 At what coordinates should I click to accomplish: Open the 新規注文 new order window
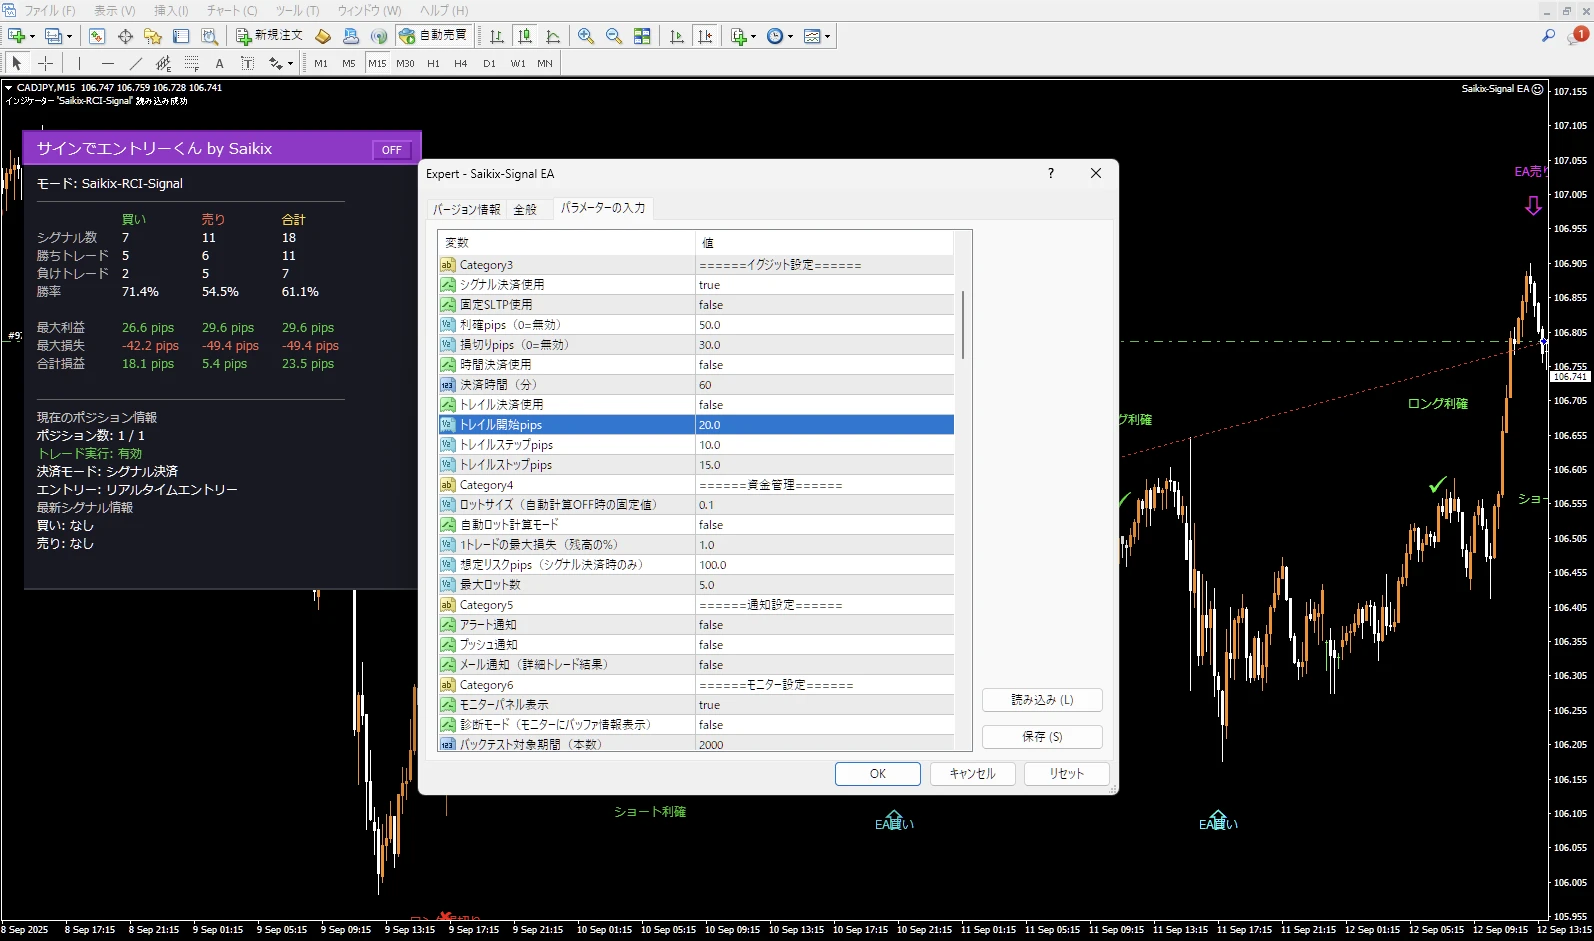tap(269, 36)
